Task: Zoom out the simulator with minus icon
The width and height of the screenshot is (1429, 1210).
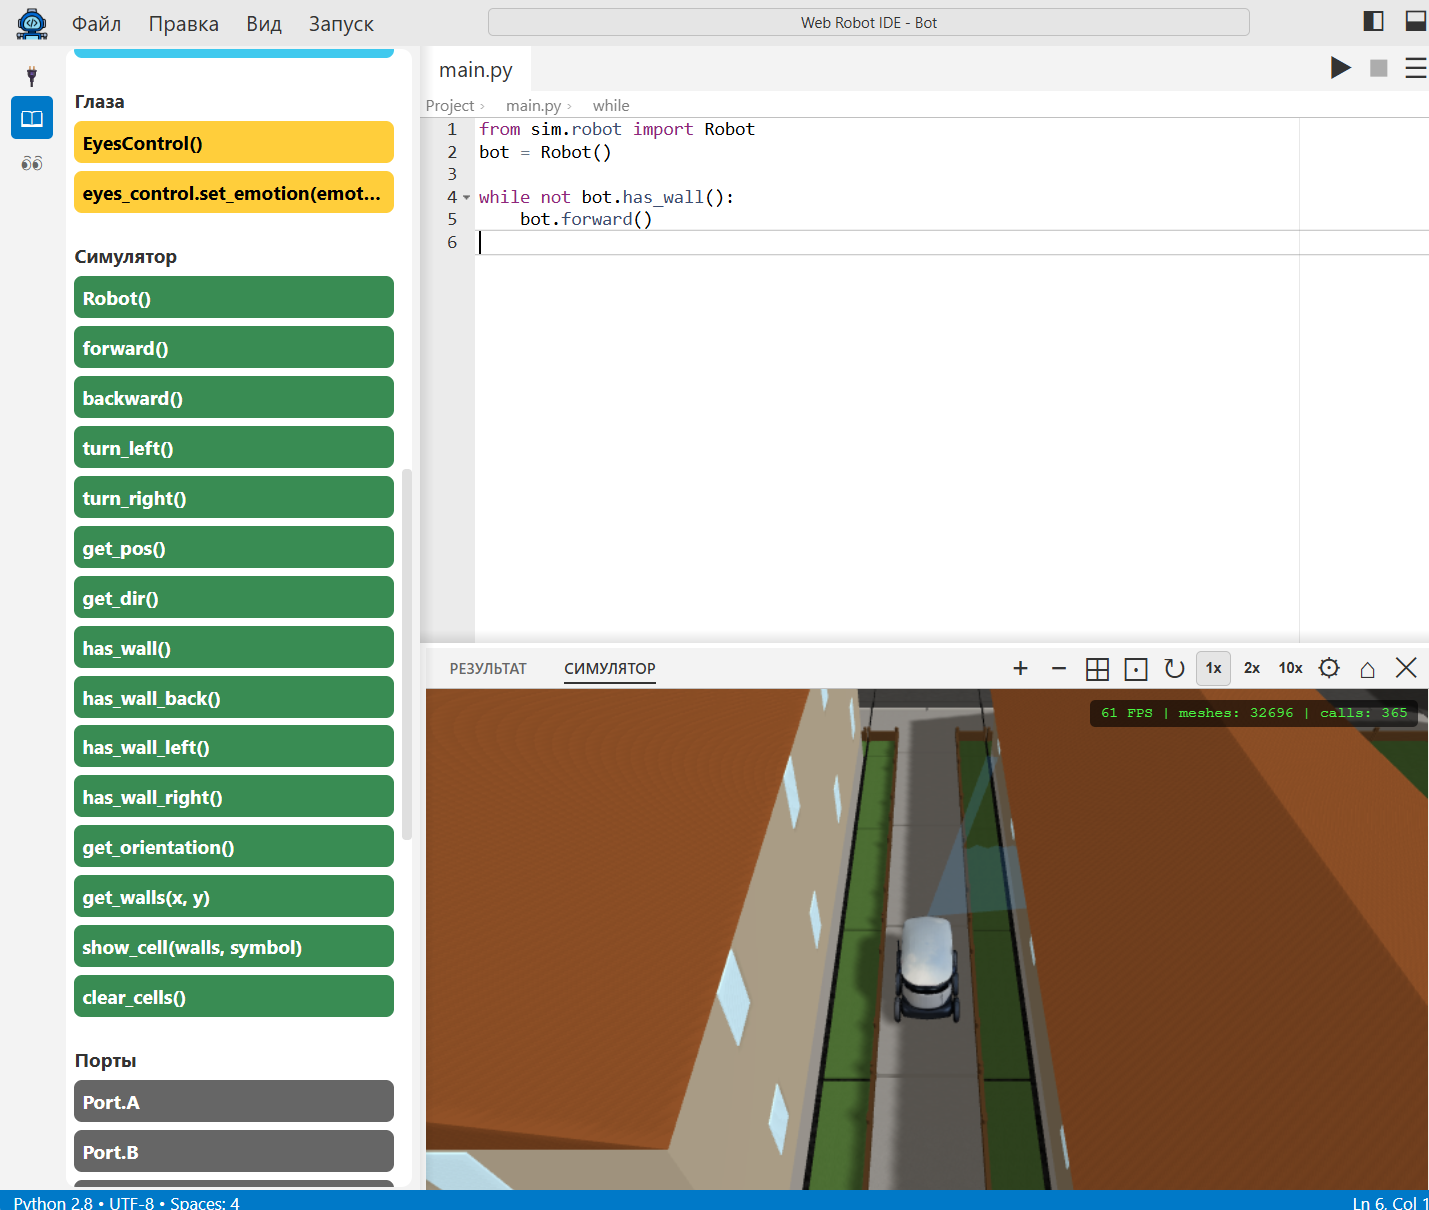Action: click(x=1059, y=668)
